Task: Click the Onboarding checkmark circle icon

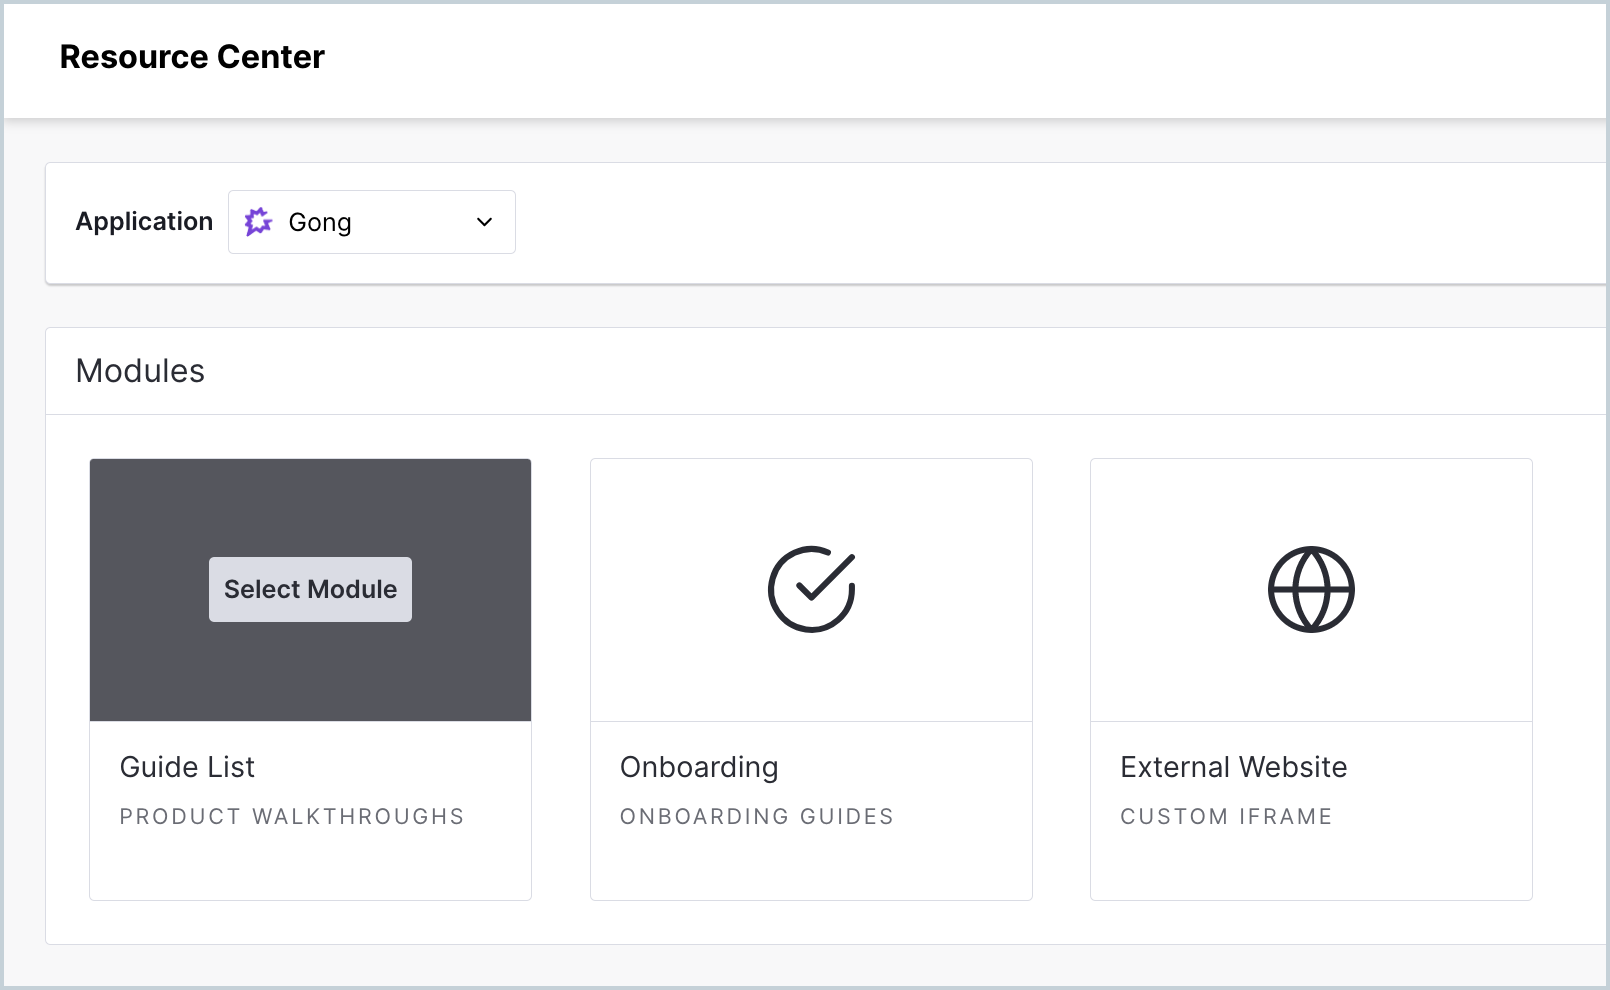Action: [811, 589]
